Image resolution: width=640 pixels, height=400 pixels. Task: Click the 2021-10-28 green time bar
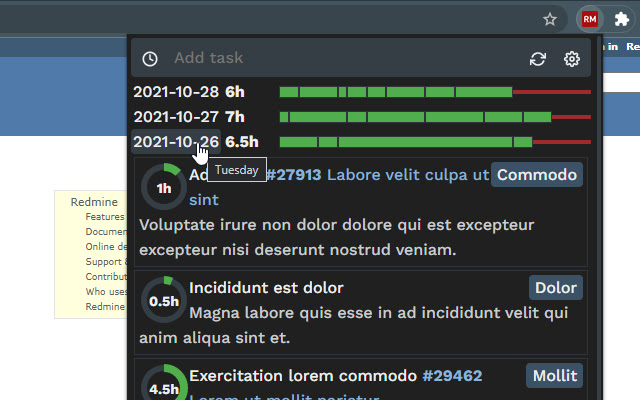click(x=395, y=92)
